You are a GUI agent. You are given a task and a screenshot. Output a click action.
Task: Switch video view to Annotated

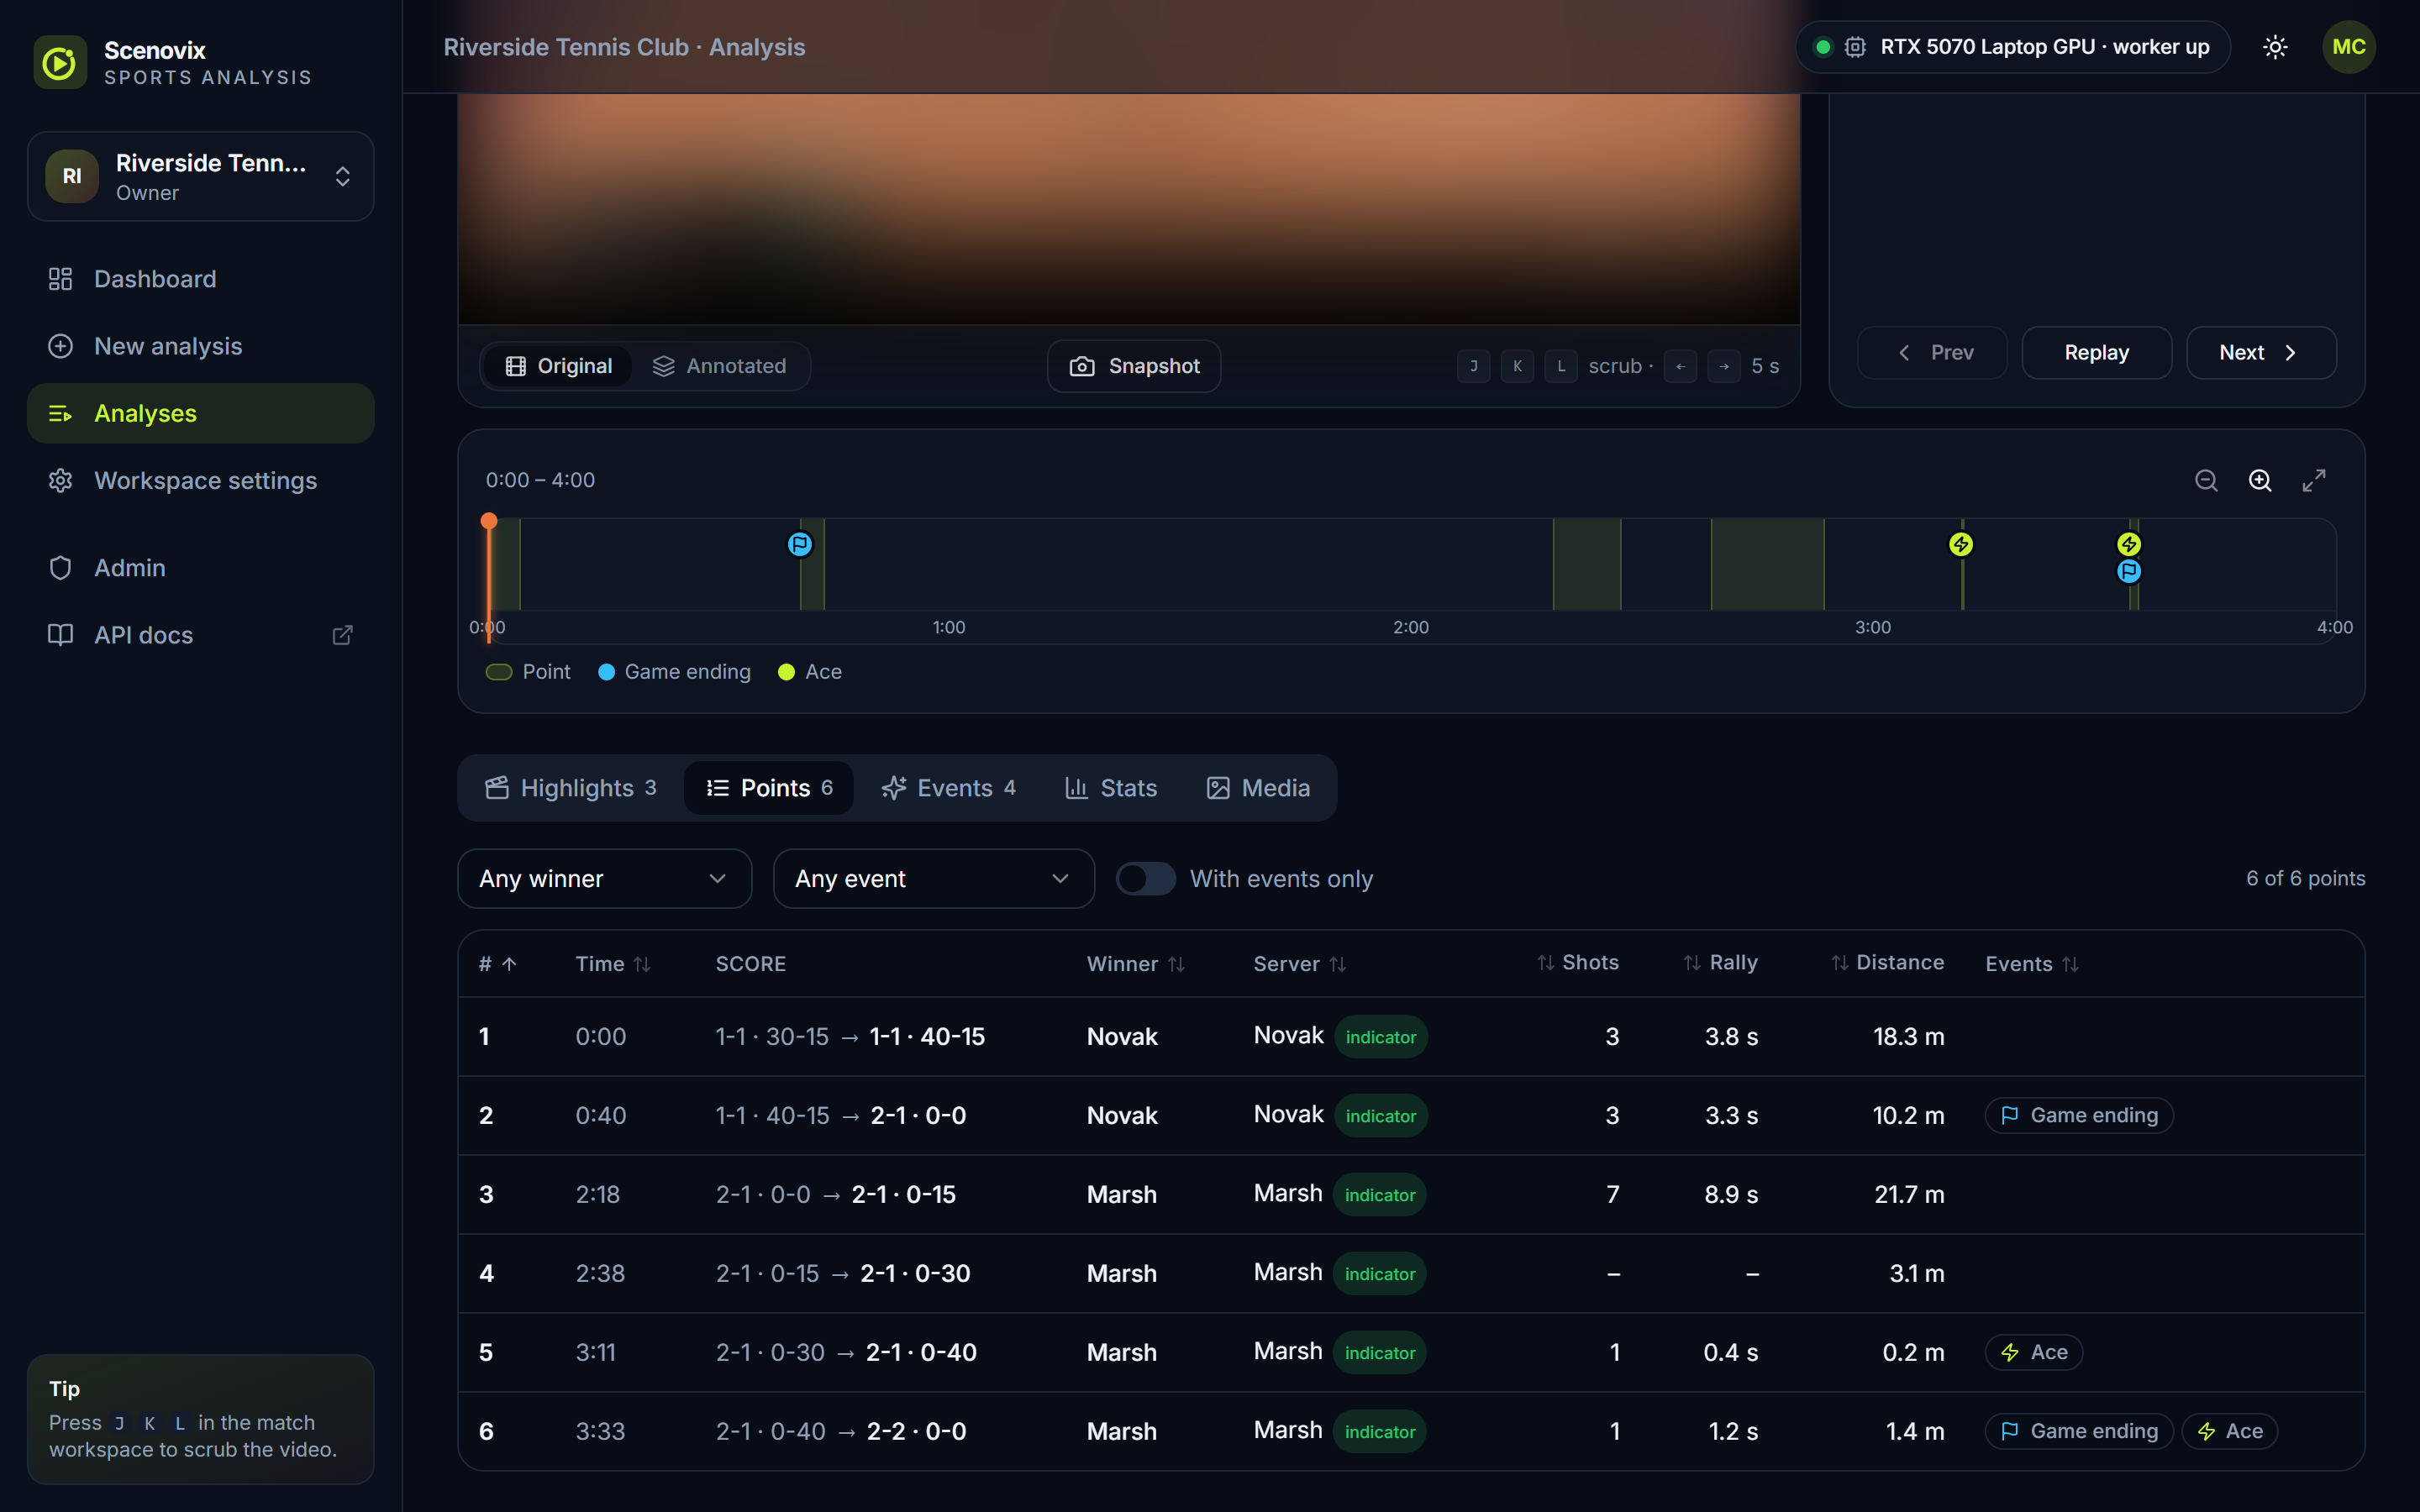(719, 366)
